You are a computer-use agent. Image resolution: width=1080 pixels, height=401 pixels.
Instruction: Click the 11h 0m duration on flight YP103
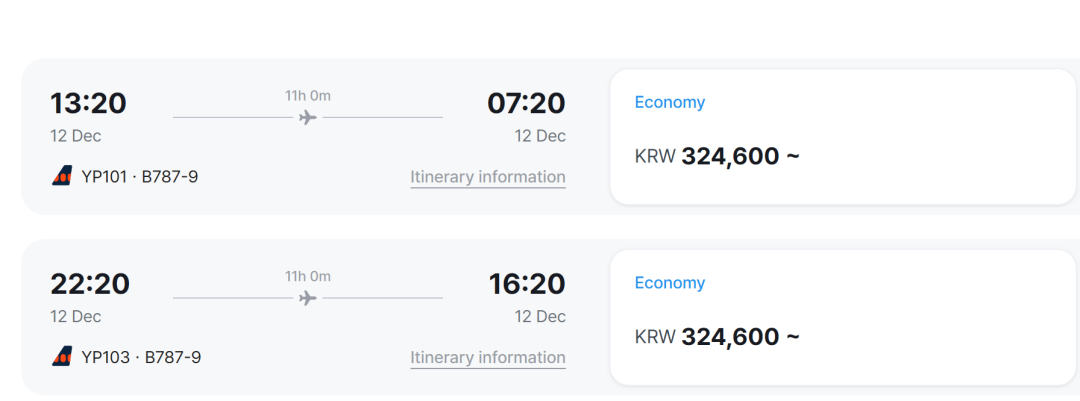tap(308, 276)
